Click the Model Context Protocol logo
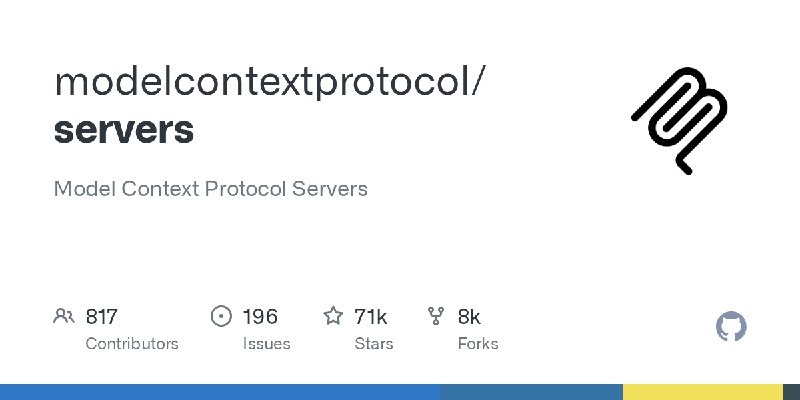Viewport: 800px width, 400px height. [x=679, y=120]
